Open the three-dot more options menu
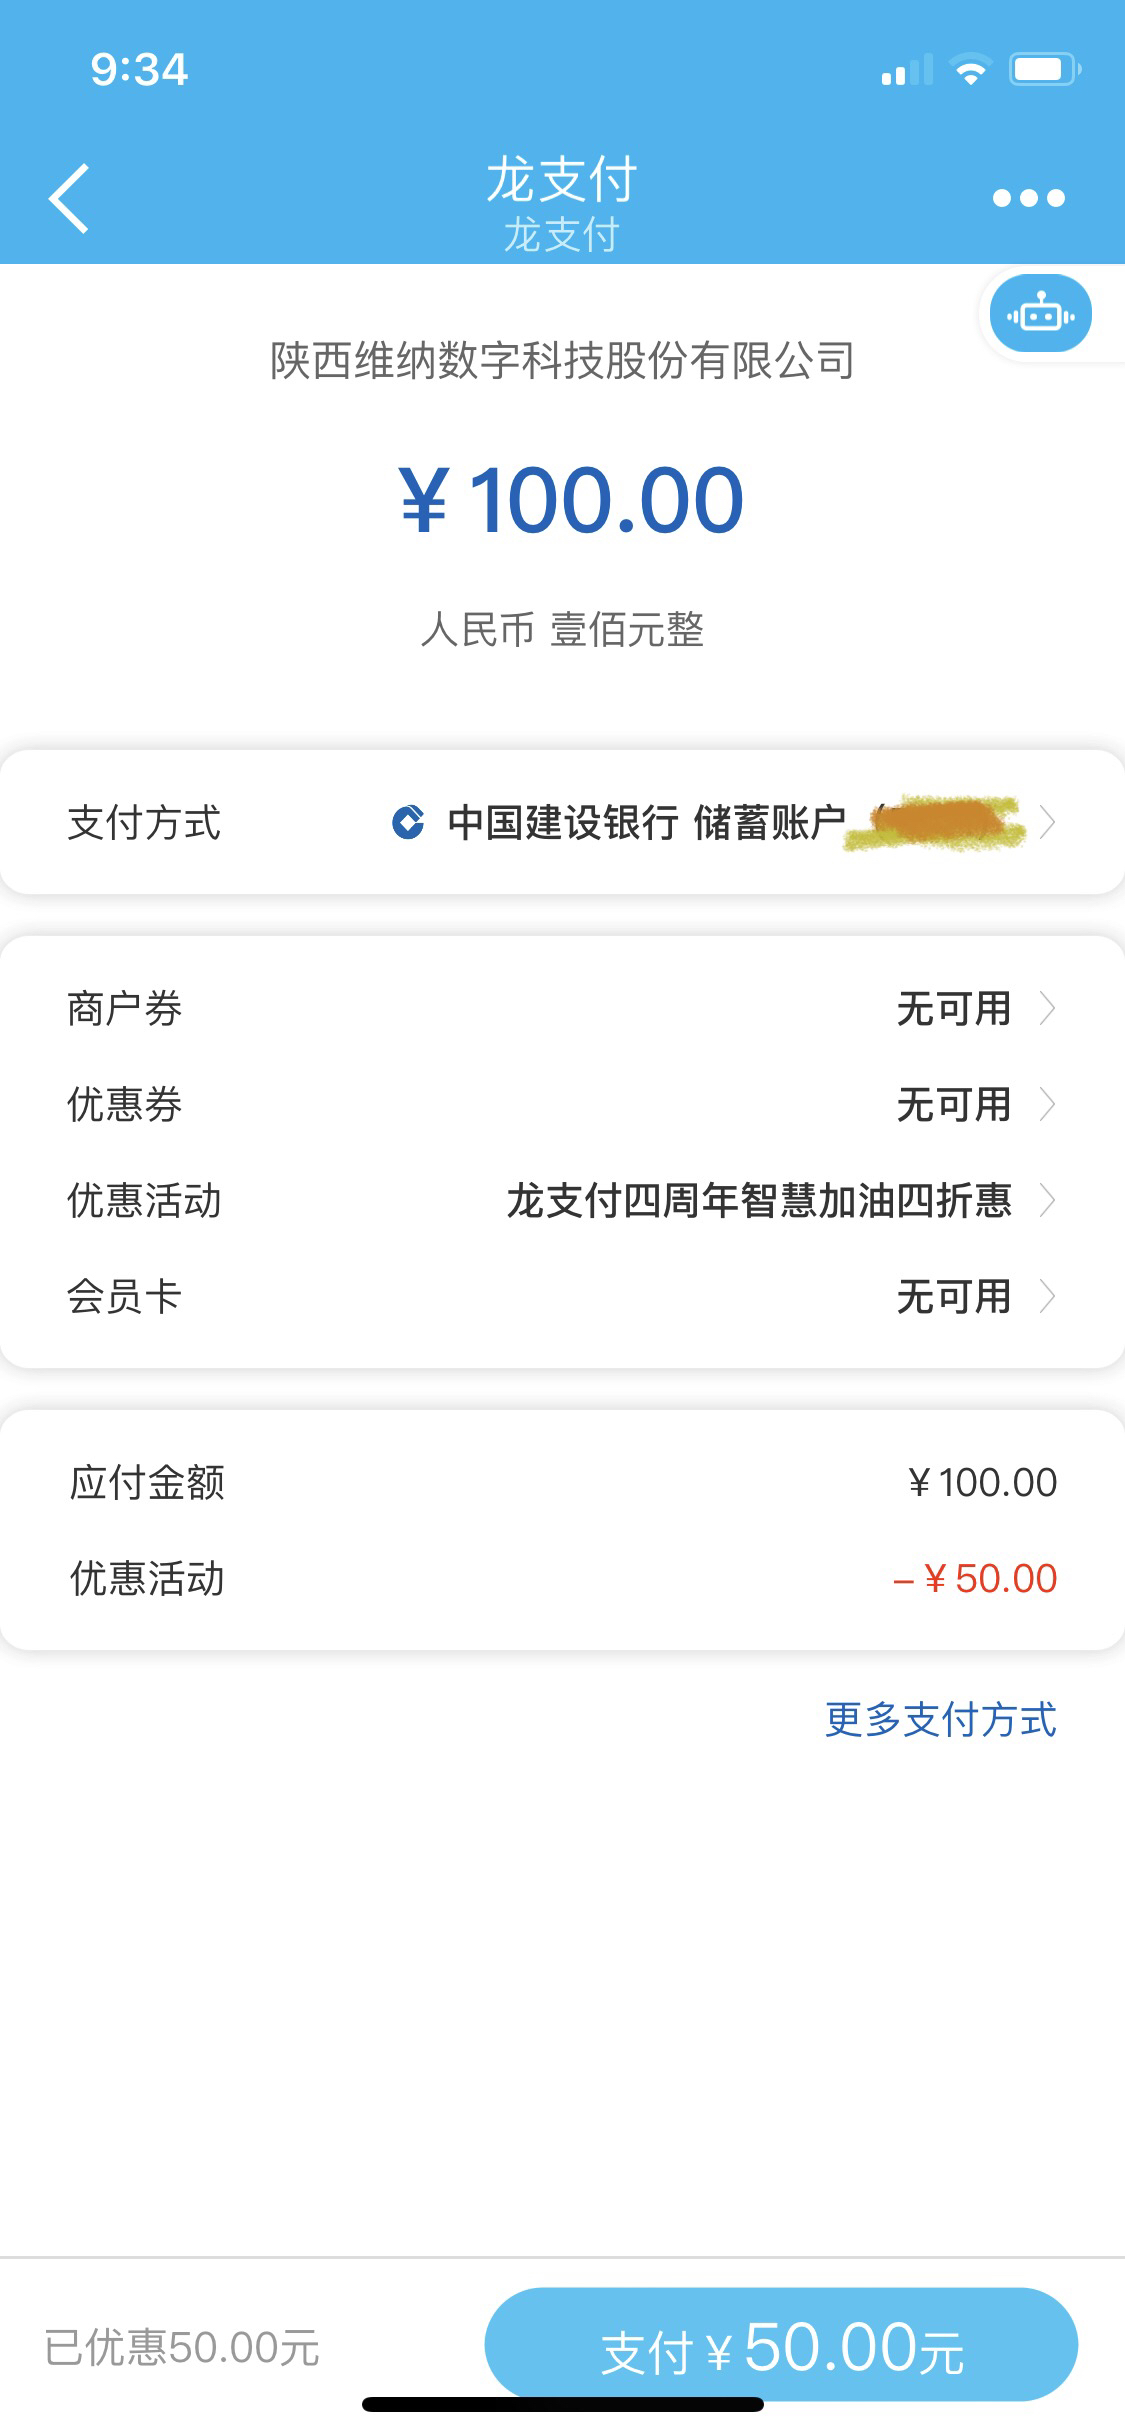This screenshot has height=2436, width=1125. [1028, 198]
